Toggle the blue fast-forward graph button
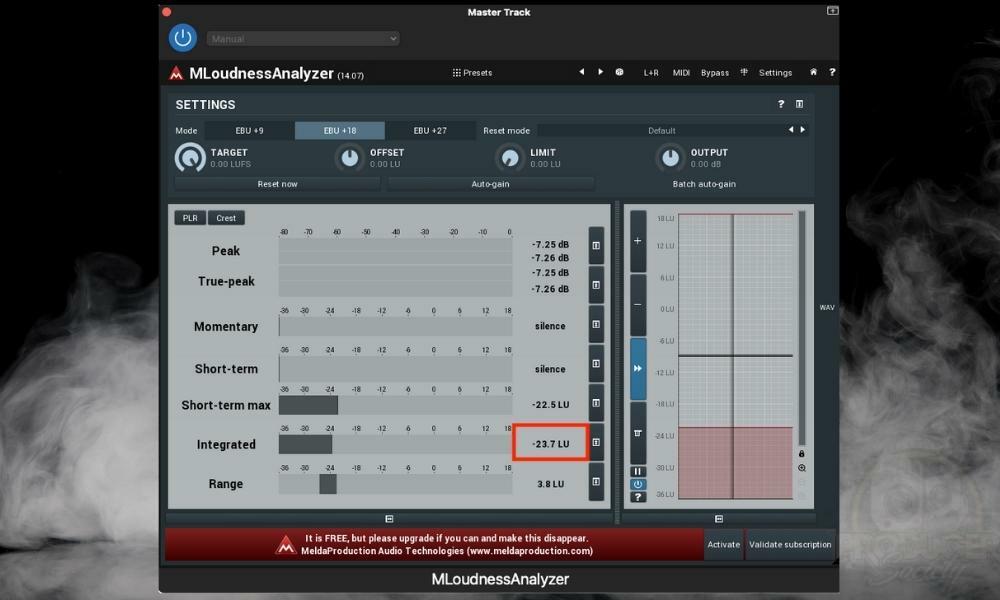1000x600 pixels. (x=638, y=369)
